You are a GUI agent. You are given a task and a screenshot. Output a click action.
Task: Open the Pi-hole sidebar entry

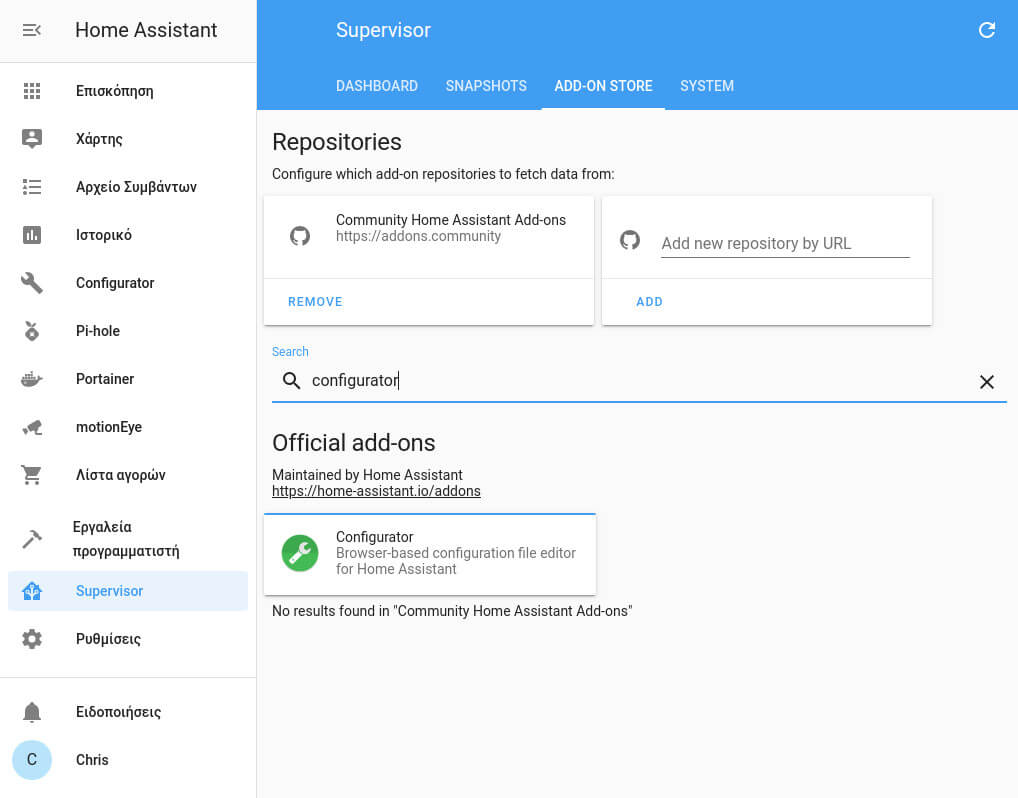[x=128, y=331]
